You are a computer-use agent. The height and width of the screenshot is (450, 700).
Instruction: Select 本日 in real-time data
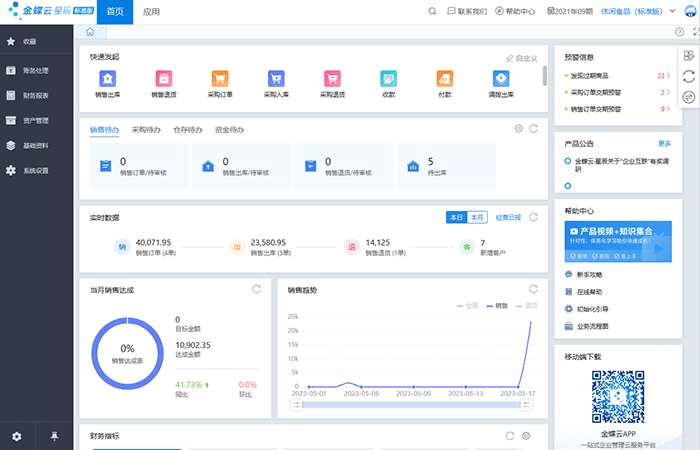click(x=456, y=217)
